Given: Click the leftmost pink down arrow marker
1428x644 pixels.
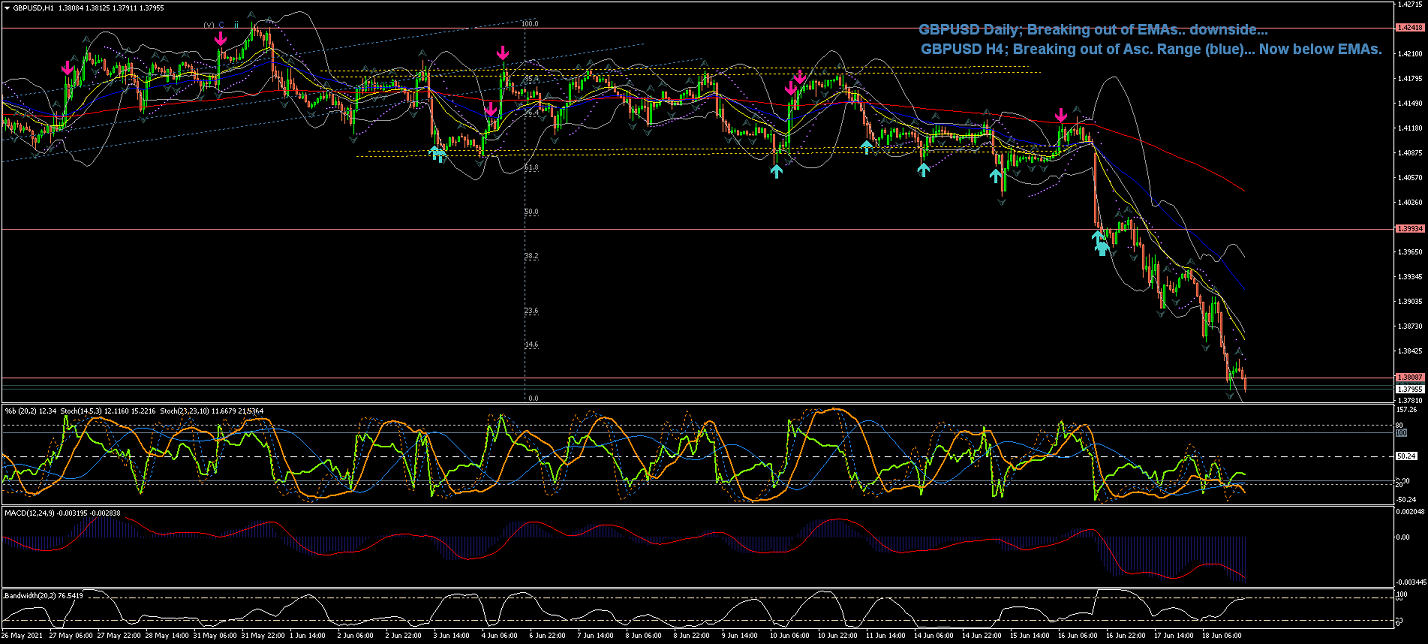Looking at the screenshot, I should tap(67, 69).
